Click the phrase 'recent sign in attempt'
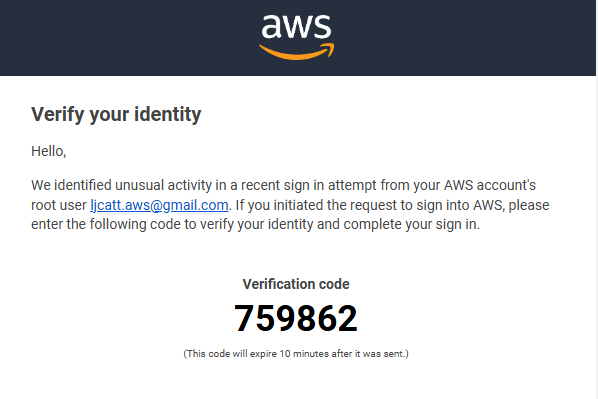Viewport: 598px width, 399px height. [309, 185]
